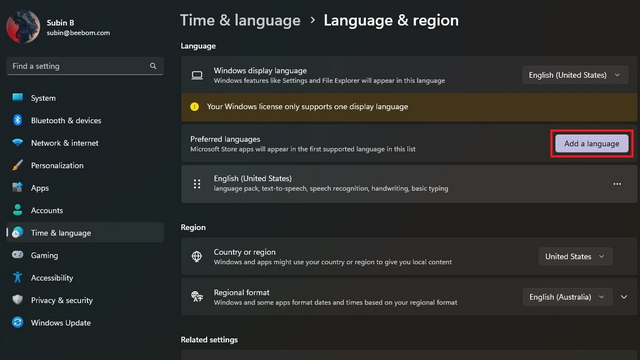Image resolution: width=640 pixels, height=360 pixels.
Task: Open the Regional format English (Australia) dropdown
Action: (x=567, y=297)
